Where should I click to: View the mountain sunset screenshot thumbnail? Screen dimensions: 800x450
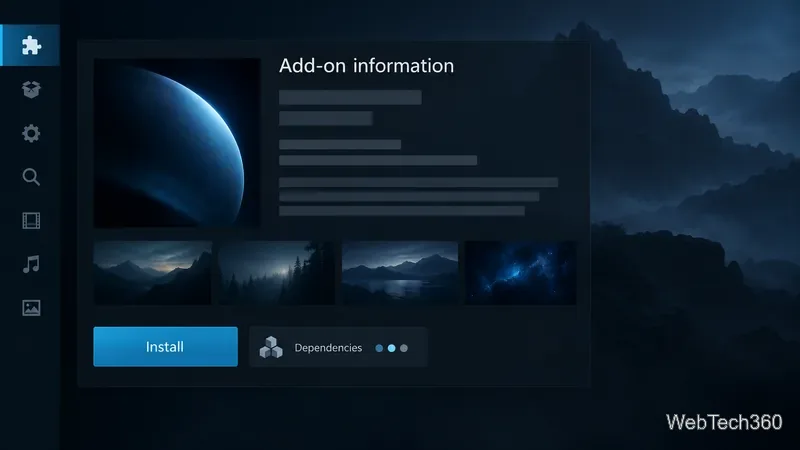(153, 273)
